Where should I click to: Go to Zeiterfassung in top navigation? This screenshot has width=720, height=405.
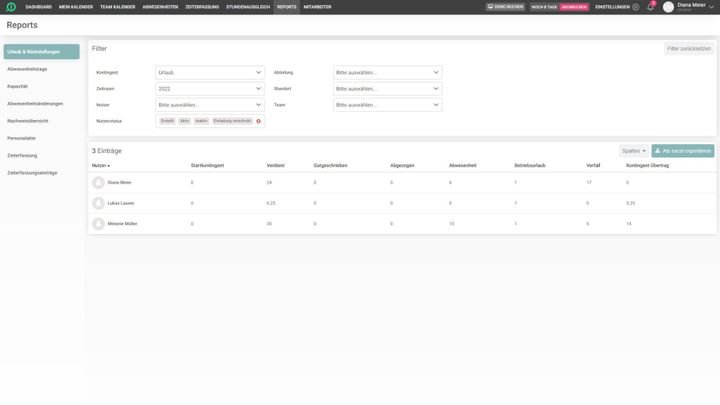[202, 7]
